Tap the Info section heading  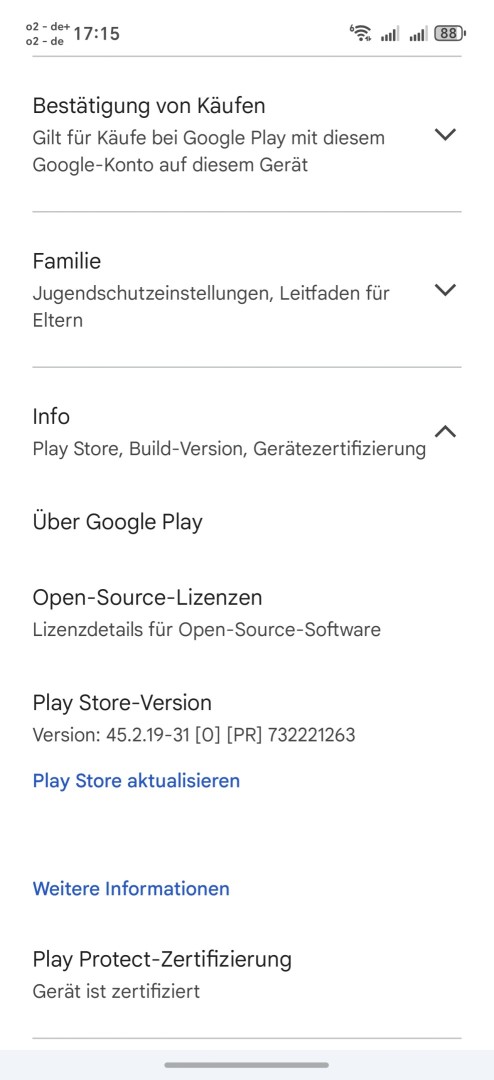tap(51, 417)
